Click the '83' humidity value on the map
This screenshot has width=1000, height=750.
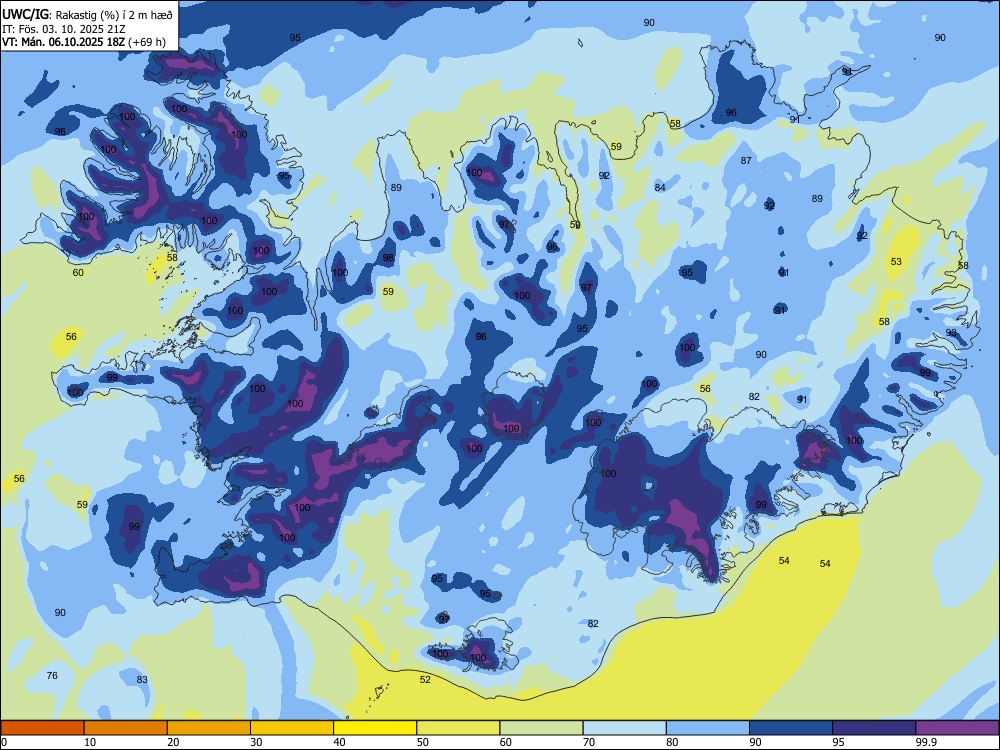(142, 680)
